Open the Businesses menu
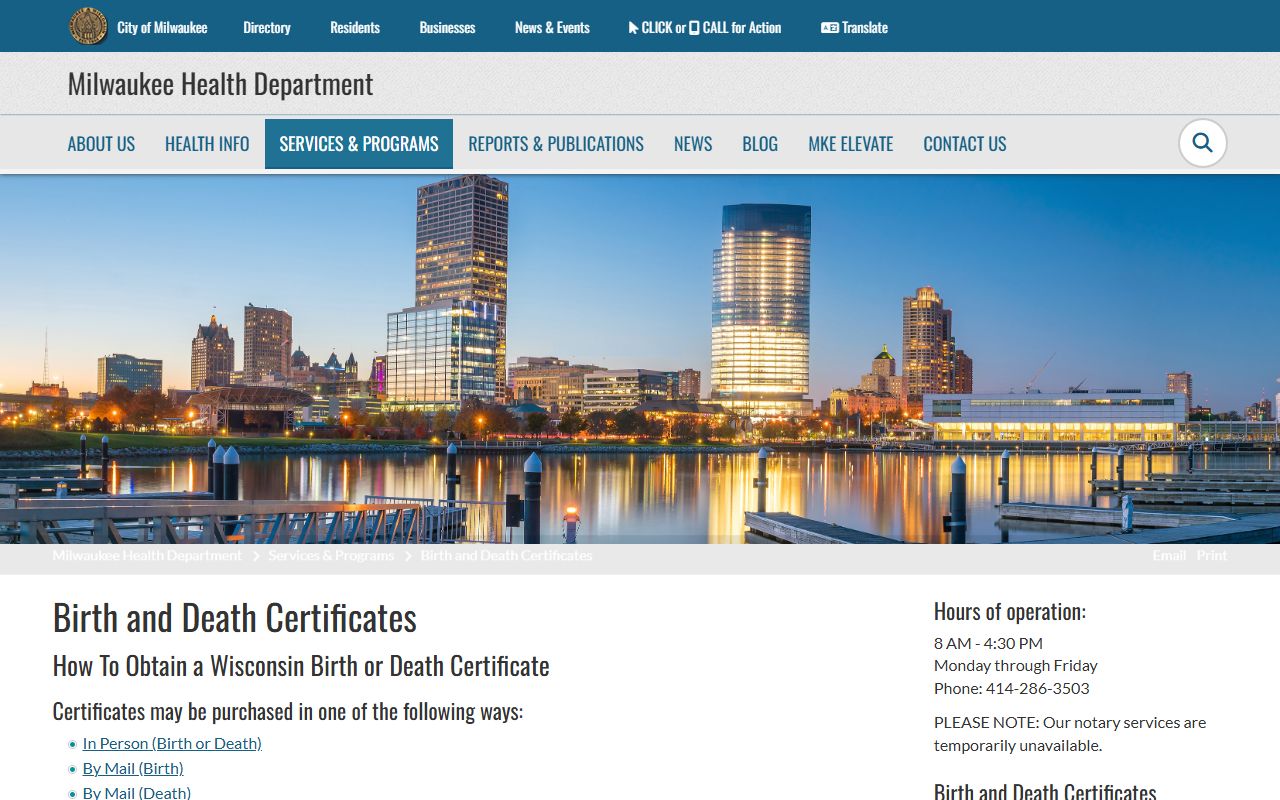This screenshot has width=1280, height=800. pyautogui.click(x=447, y=27)
